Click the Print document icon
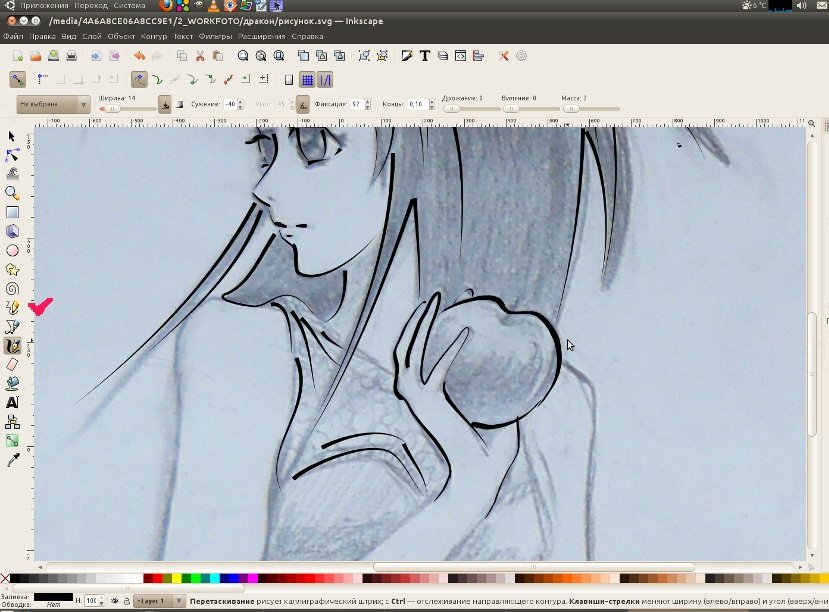Viewport: 829px width, 612px height. [x=71, y=56]
